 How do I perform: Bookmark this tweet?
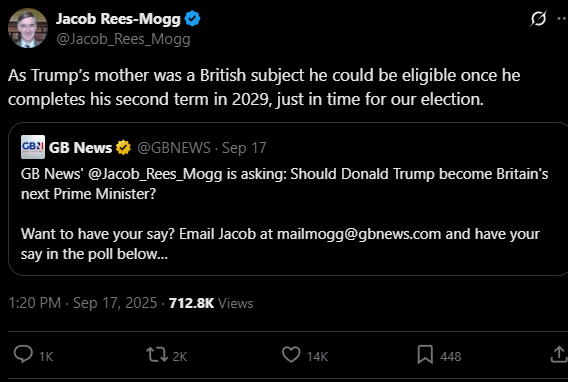tap(425, 354)
